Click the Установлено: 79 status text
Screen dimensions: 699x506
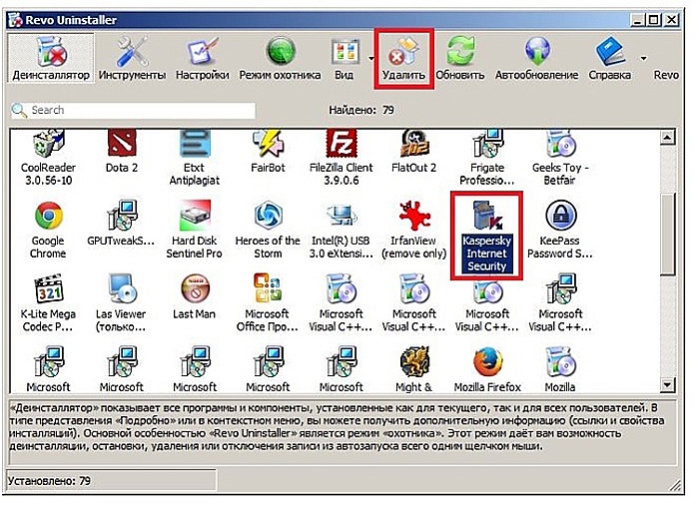pos(49,481)
